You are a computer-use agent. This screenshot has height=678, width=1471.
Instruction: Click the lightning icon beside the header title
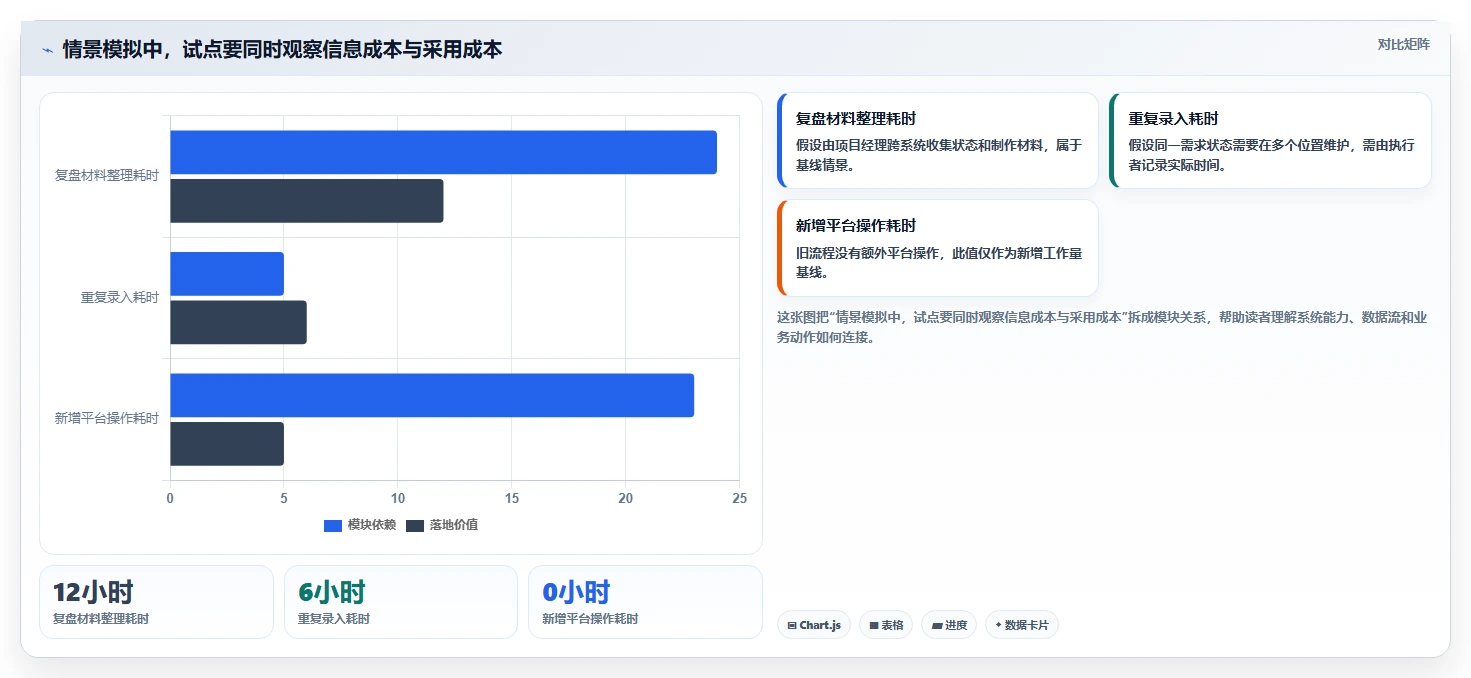(x=47, y=50)
